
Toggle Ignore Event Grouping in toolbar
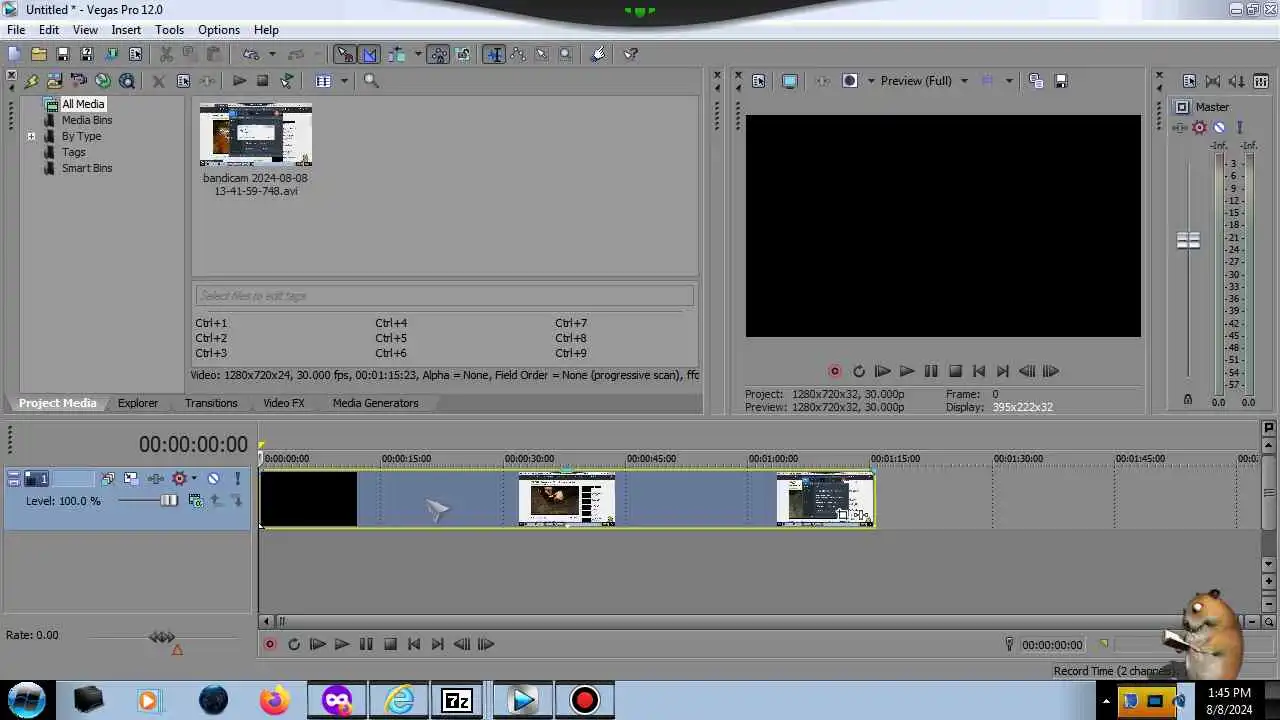pyautogui.click(x=462, y=54)
